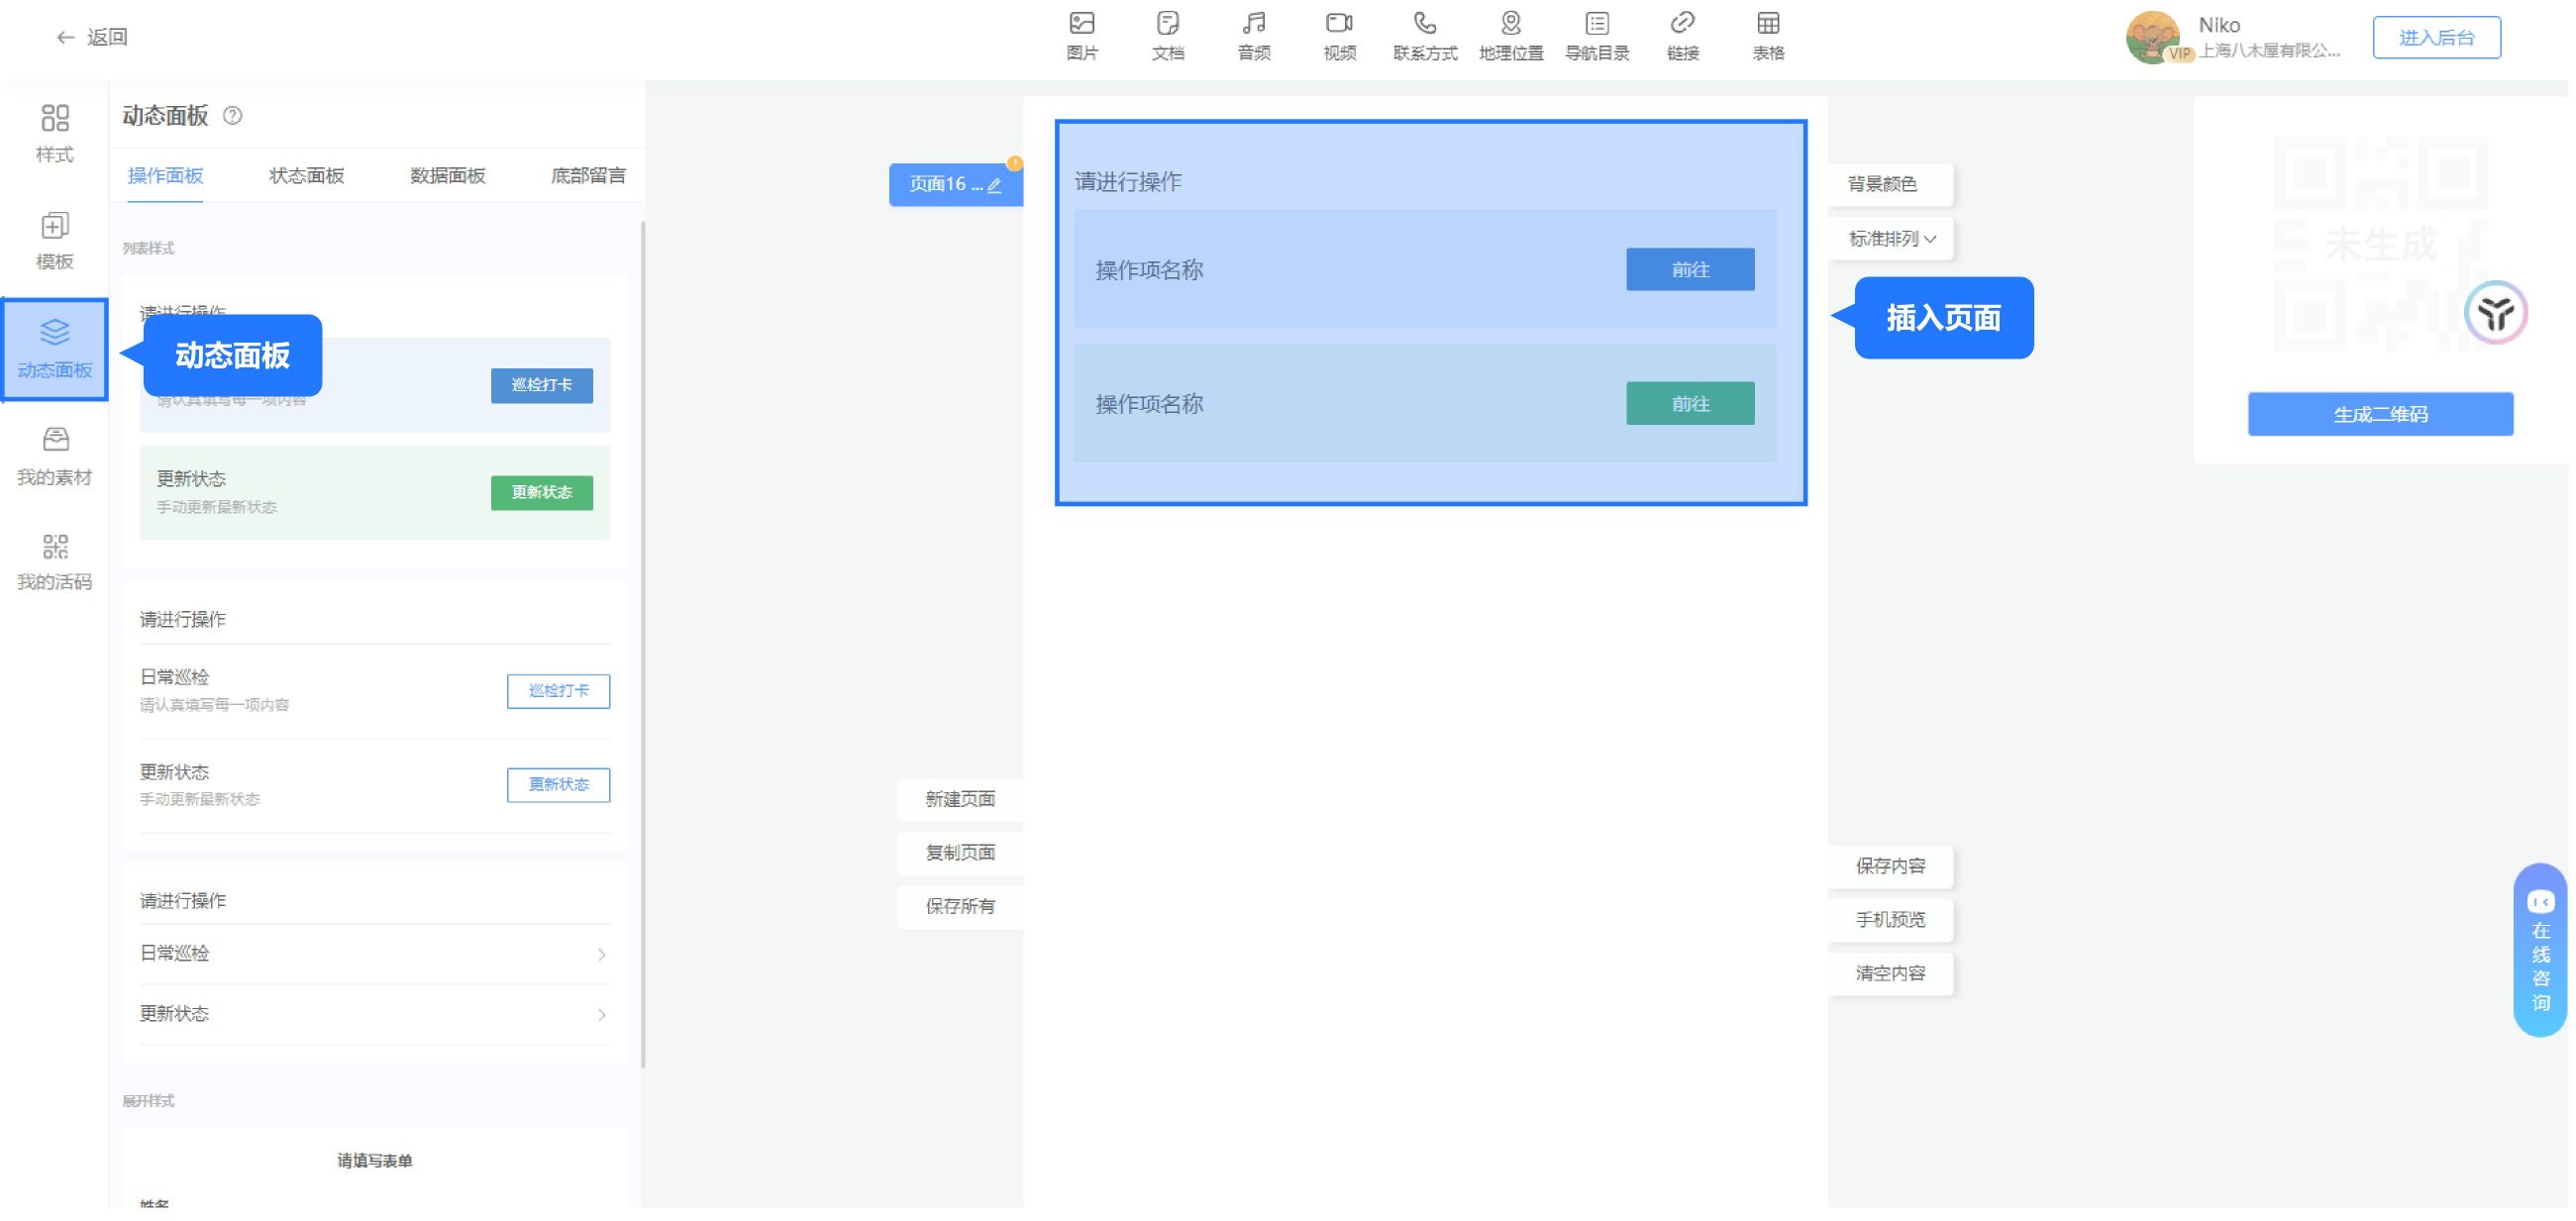Insert a table using 表格 icon
Viewport: 2576px width, 1221px height.
coord(1768,36)
